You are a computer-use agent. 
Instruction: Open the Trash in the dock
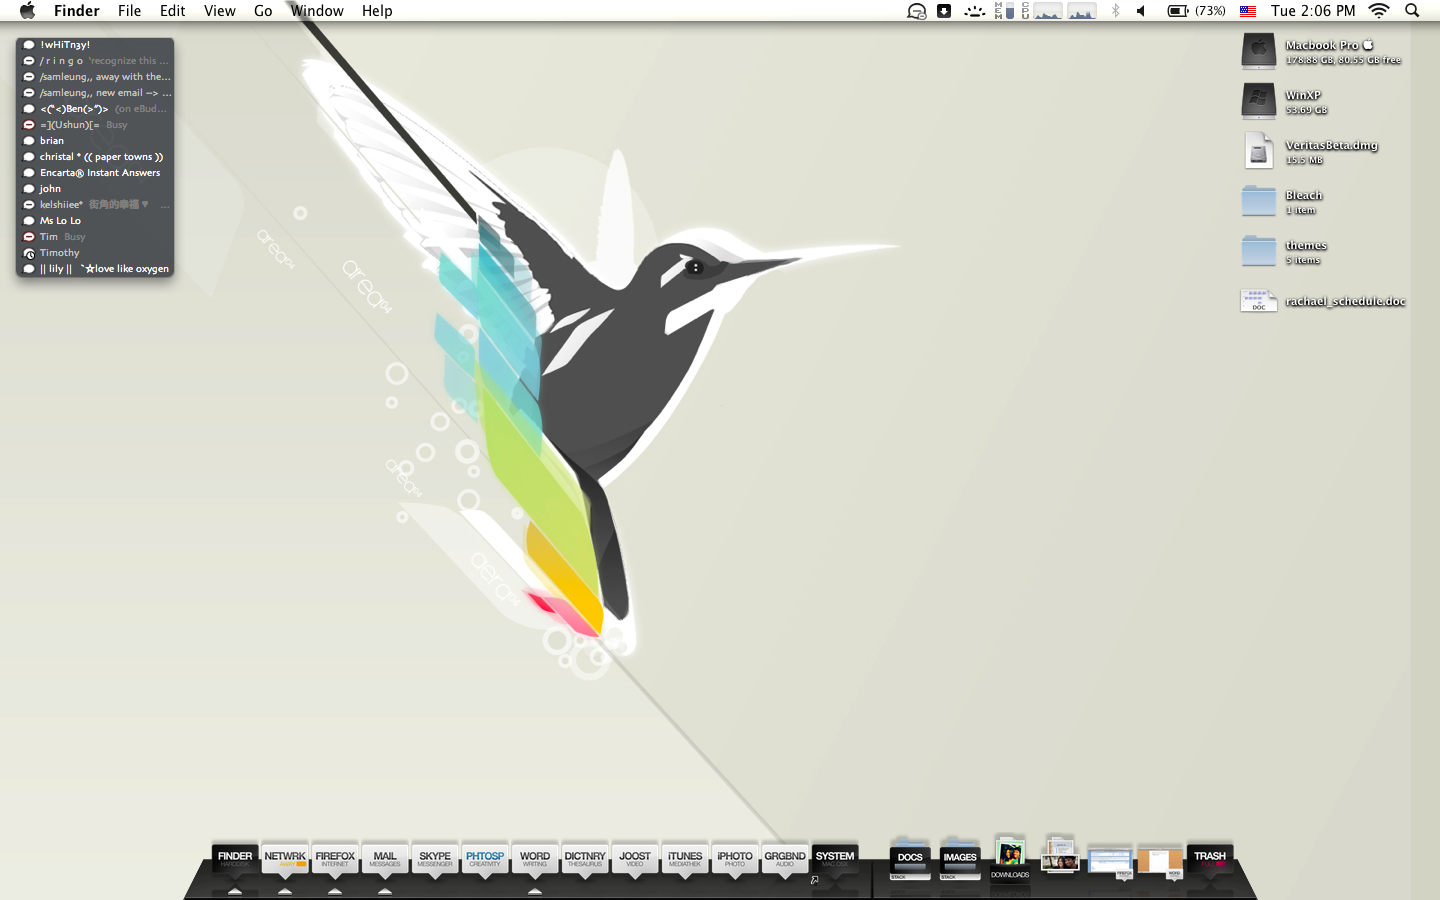(x=1209, y=859)
